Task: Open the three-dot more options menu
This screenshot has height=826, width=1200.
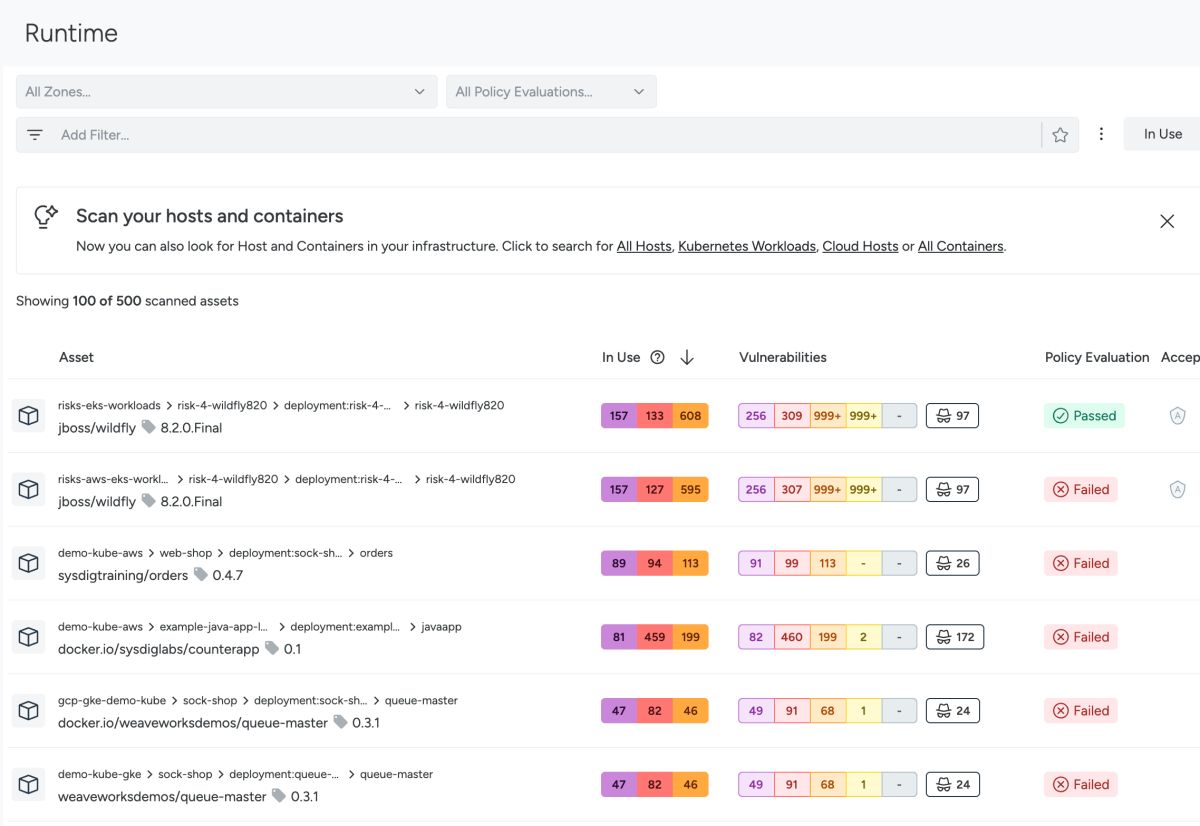Action: pos(1101,134)
